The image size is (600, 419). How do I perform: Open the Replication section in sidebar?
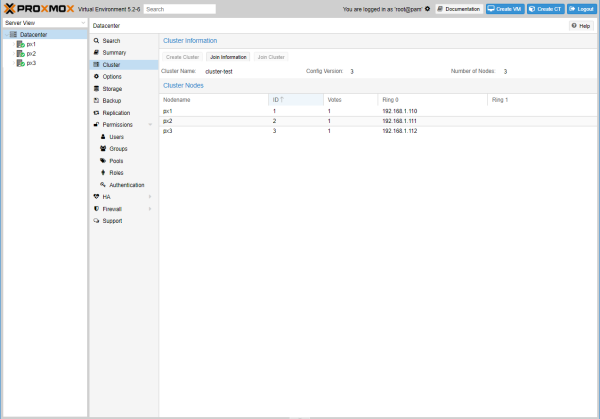tap(116, 112)
